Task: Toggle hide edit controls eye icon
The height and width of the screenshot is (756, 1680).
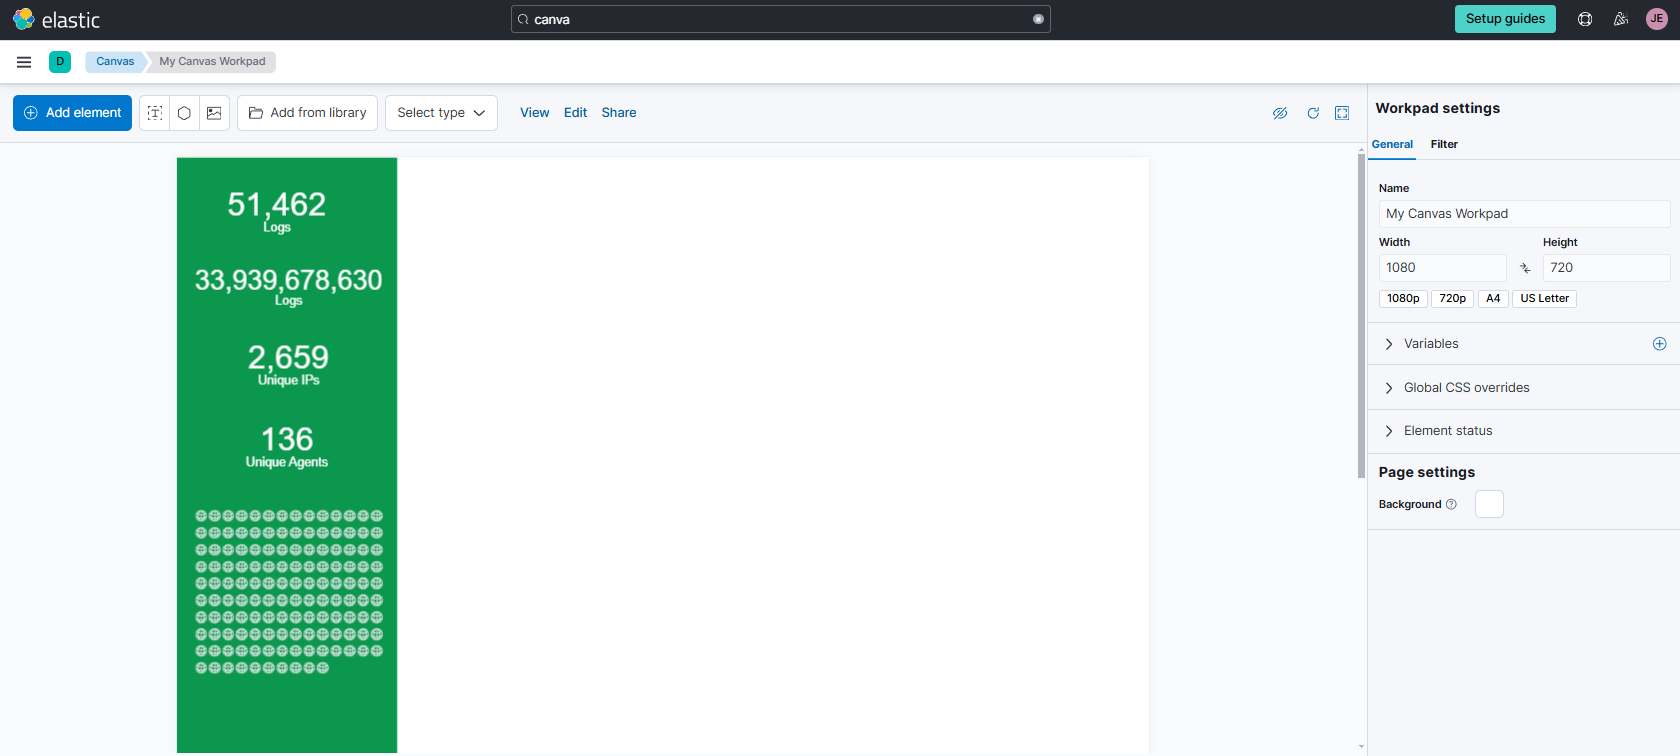Action: (1280, 113)
